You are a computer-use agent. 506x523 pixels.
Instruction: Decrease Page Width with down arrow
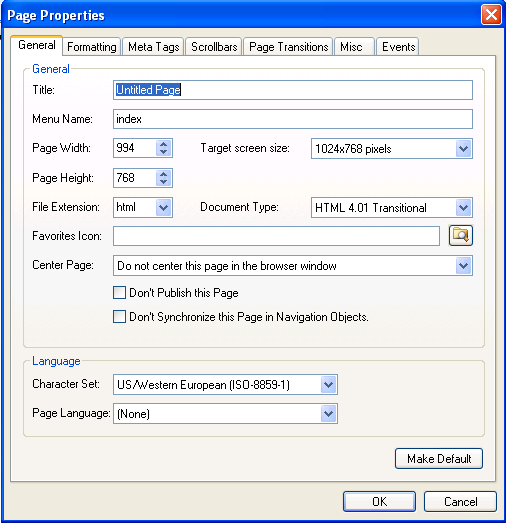[x=163, y=152]
